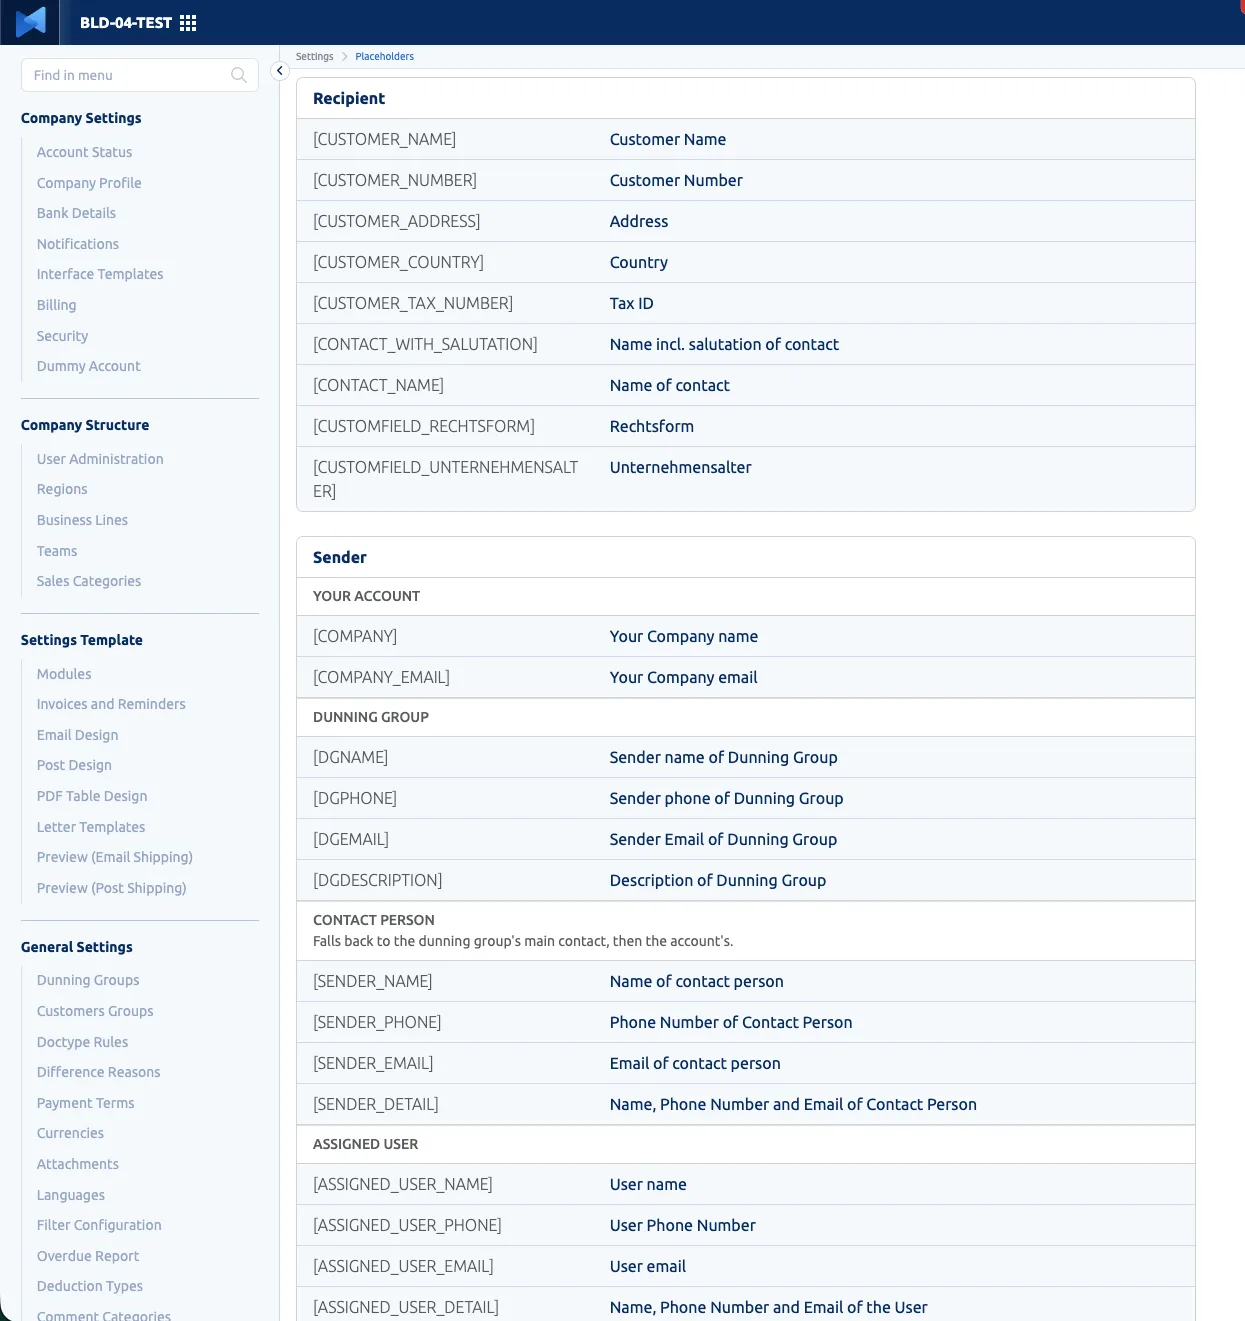
Task: Open Account Status in sidebar
Action: click(84, 152)
